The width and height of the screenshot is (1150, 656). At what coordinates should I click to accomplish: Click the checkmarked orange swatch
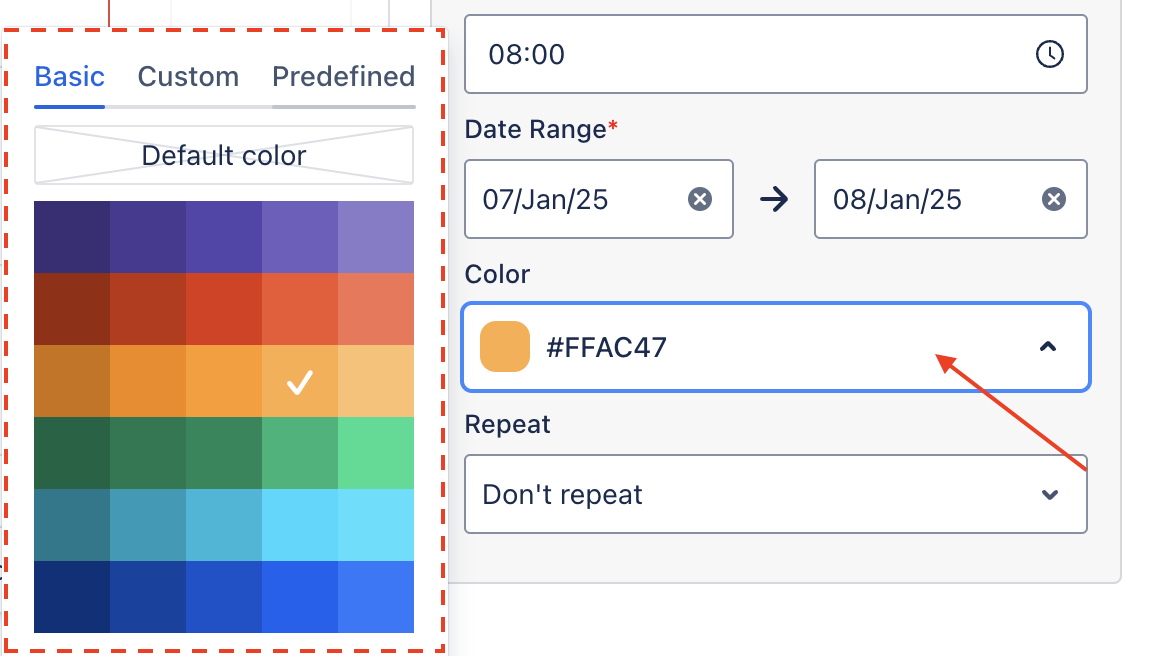coord(300,382)
